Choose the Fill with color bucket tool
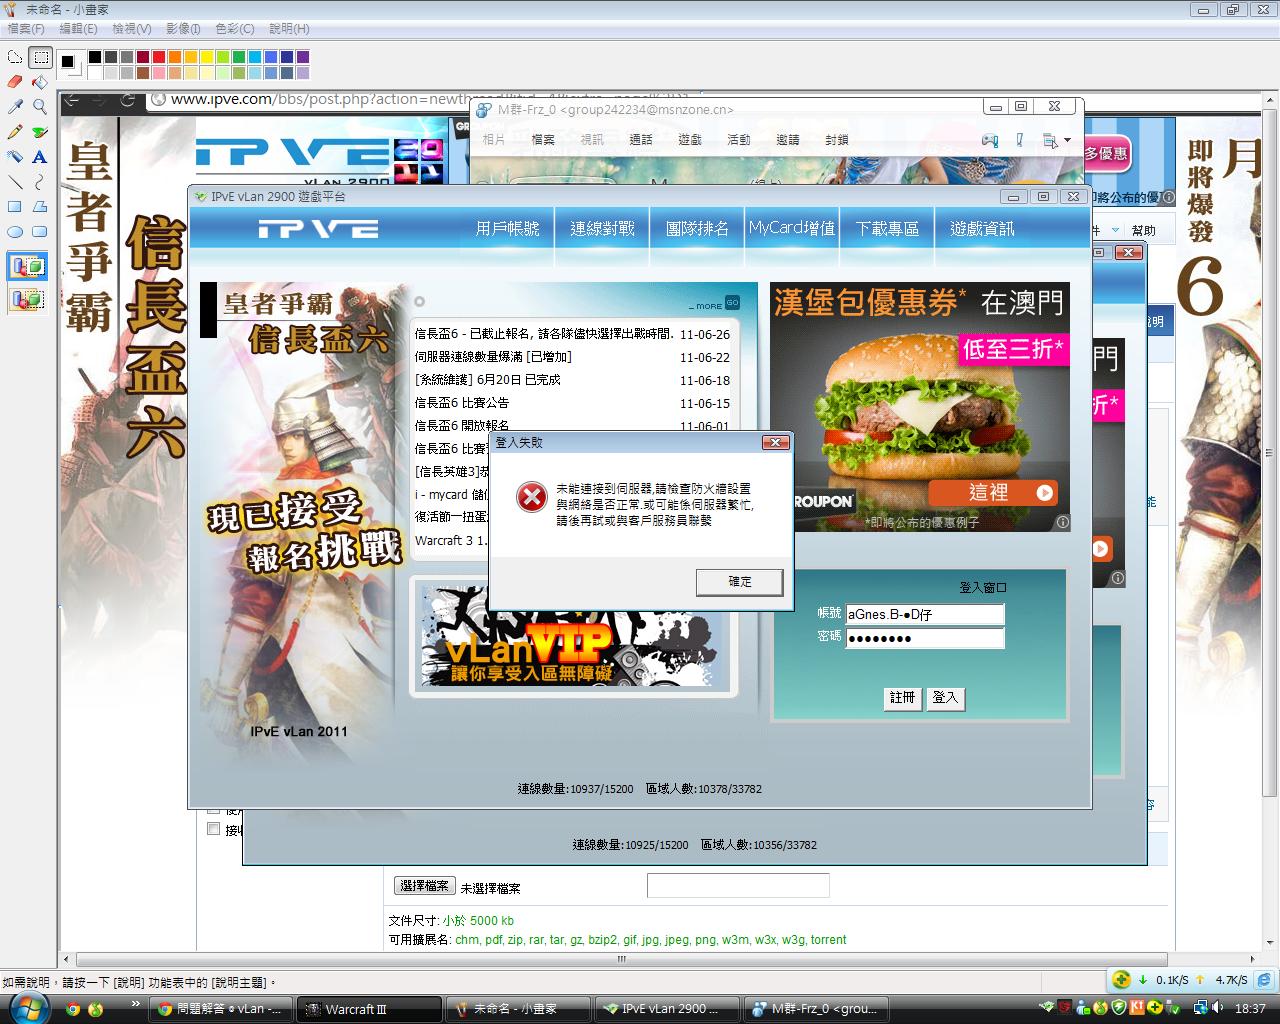The image size is (1280, 1024). pyautogui.click(x=40, y=82)
